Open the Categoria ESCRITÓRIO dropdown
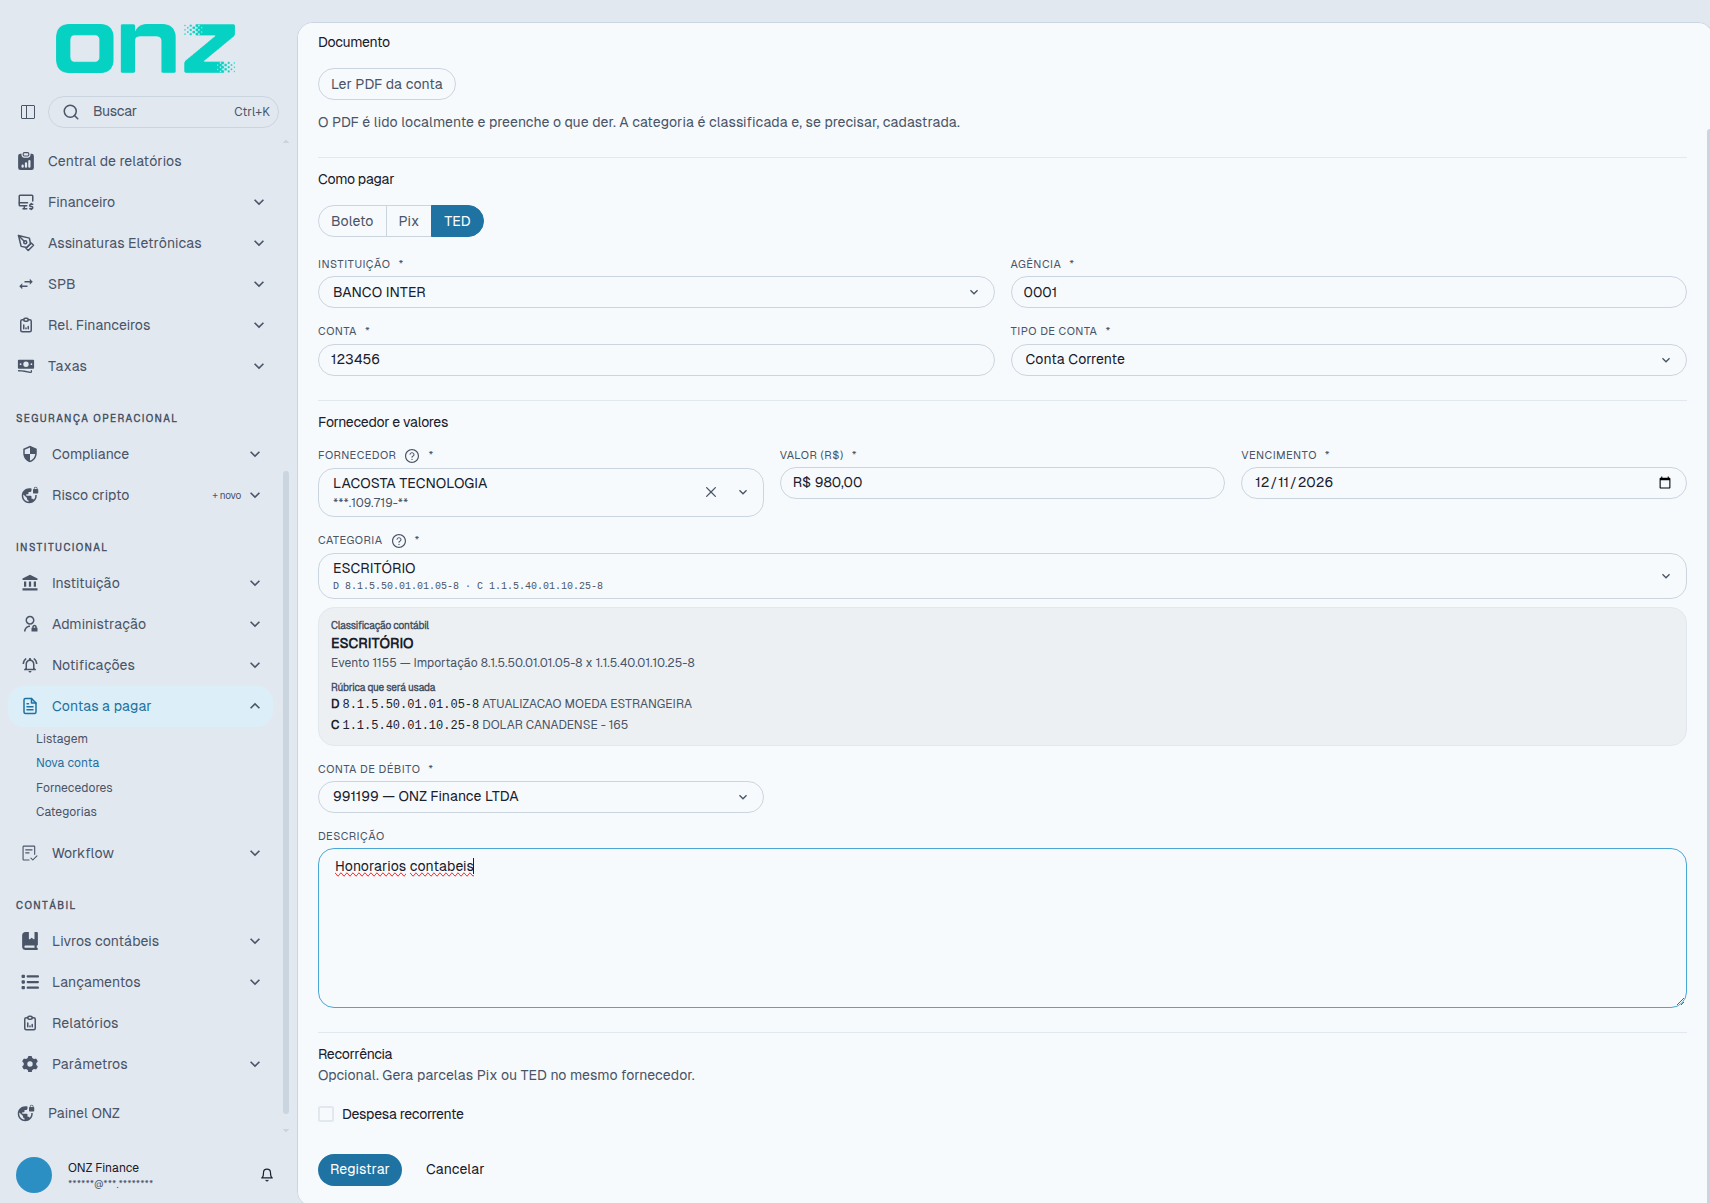The image size is (1710, 1203). (x=1002, y=576)
